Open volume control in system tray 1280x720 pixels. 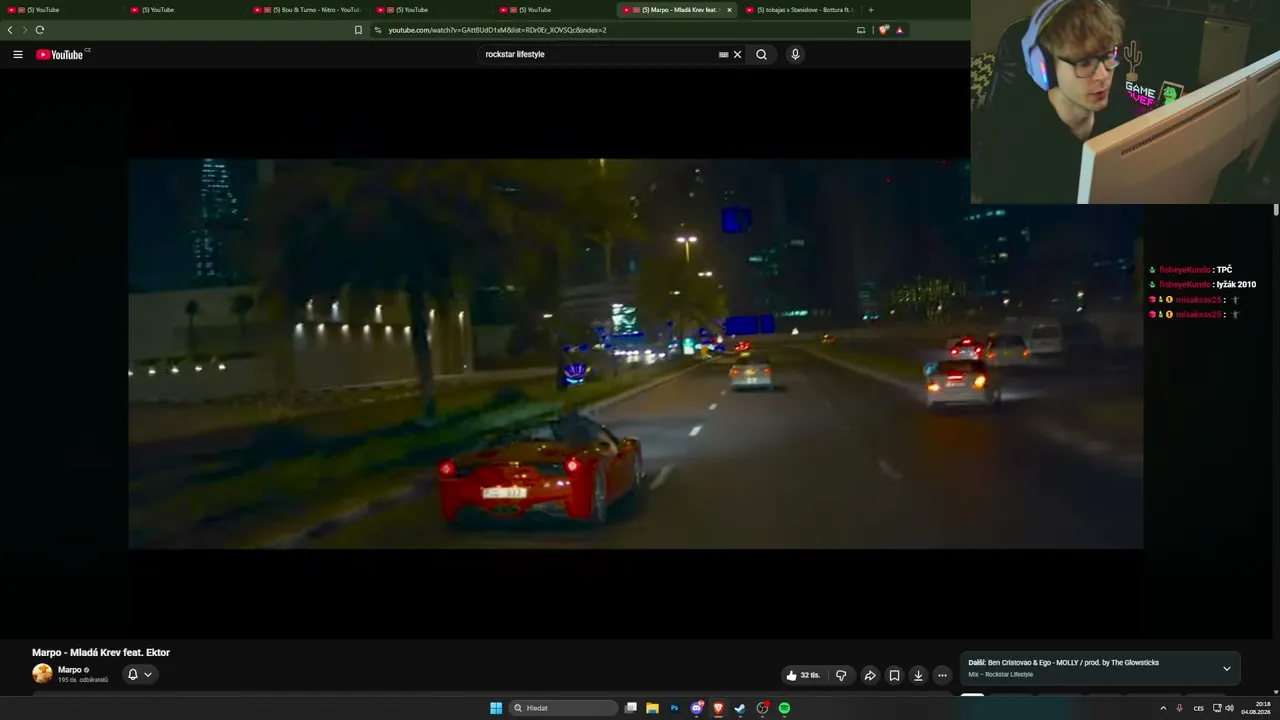tap(1229, 708)
